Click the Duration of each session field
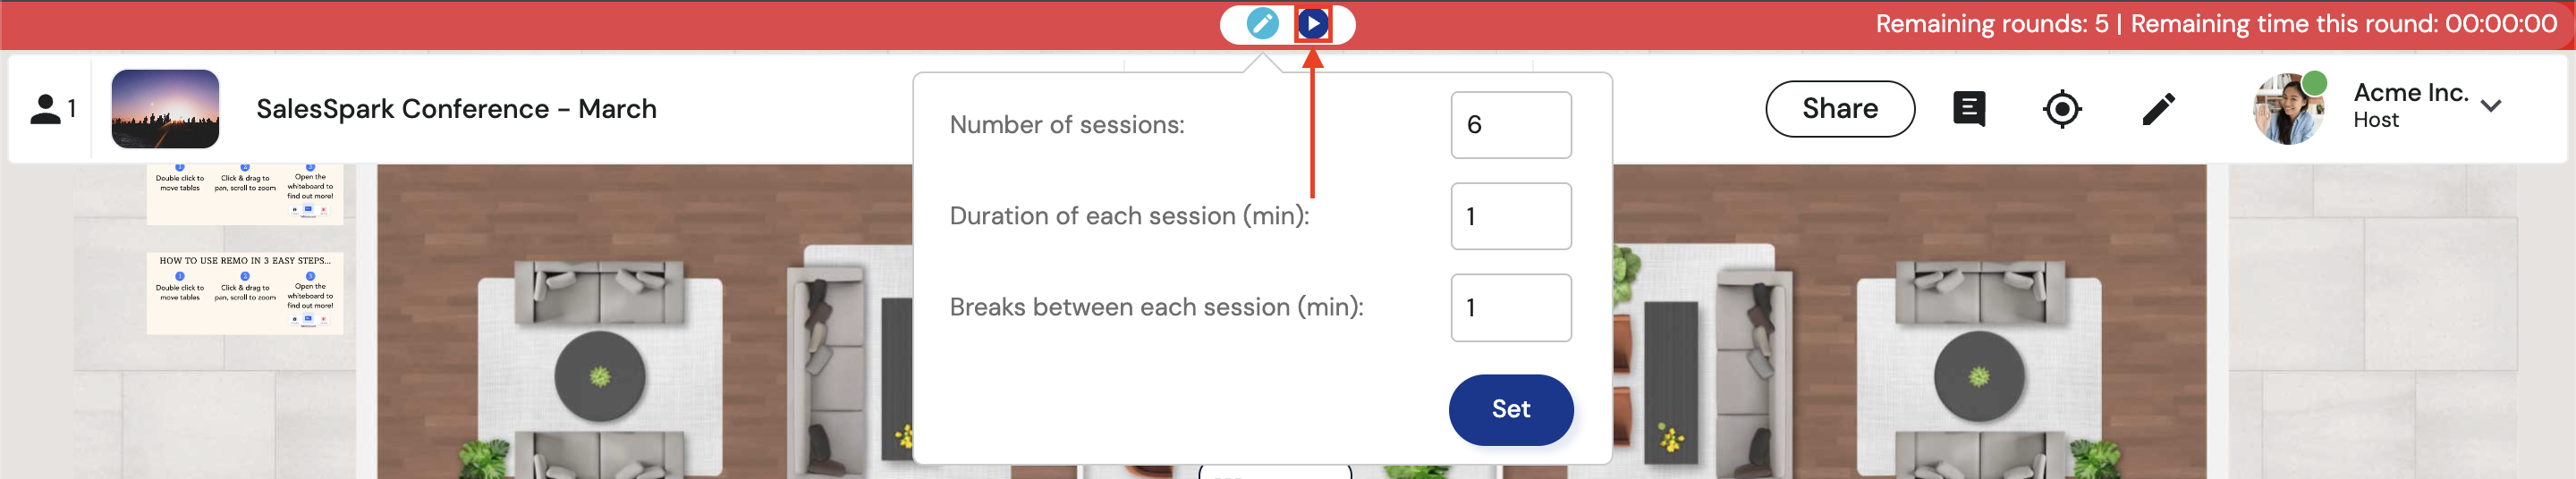 [x=1510, y=216]
